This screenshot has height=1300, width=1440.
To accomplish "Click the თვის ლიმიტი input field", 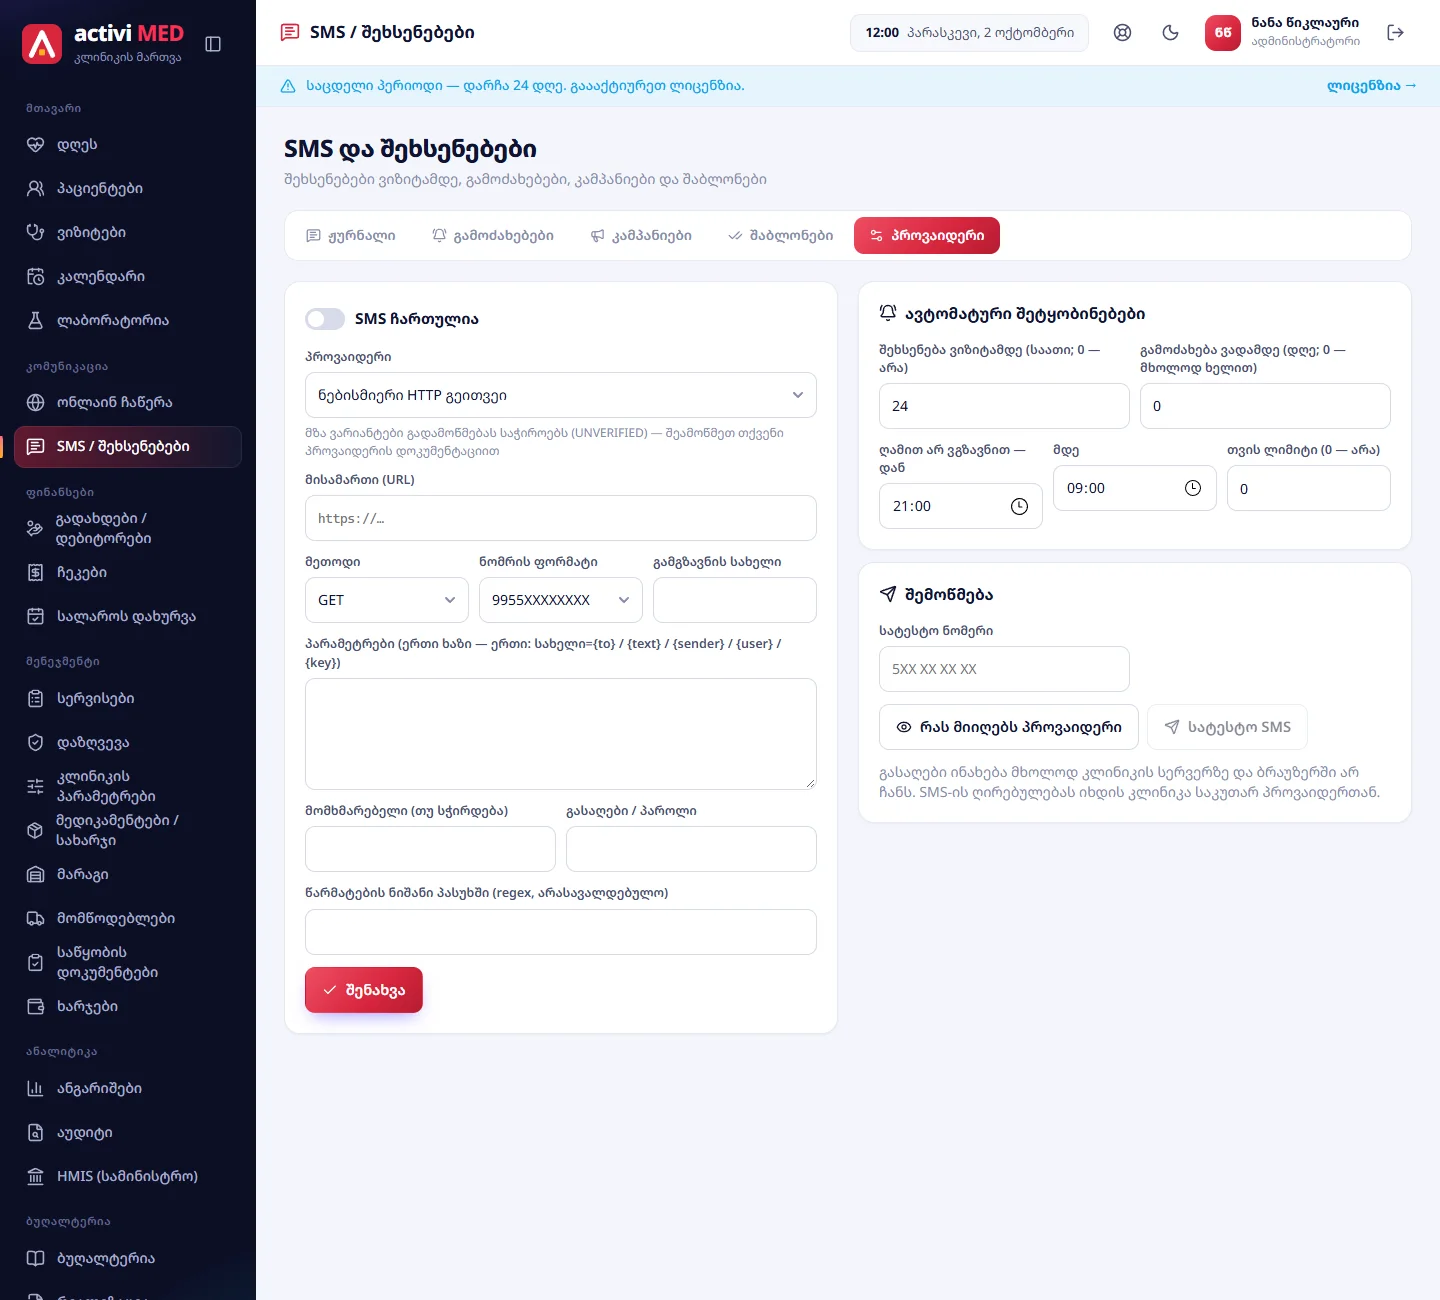I will coord(1309,488).
